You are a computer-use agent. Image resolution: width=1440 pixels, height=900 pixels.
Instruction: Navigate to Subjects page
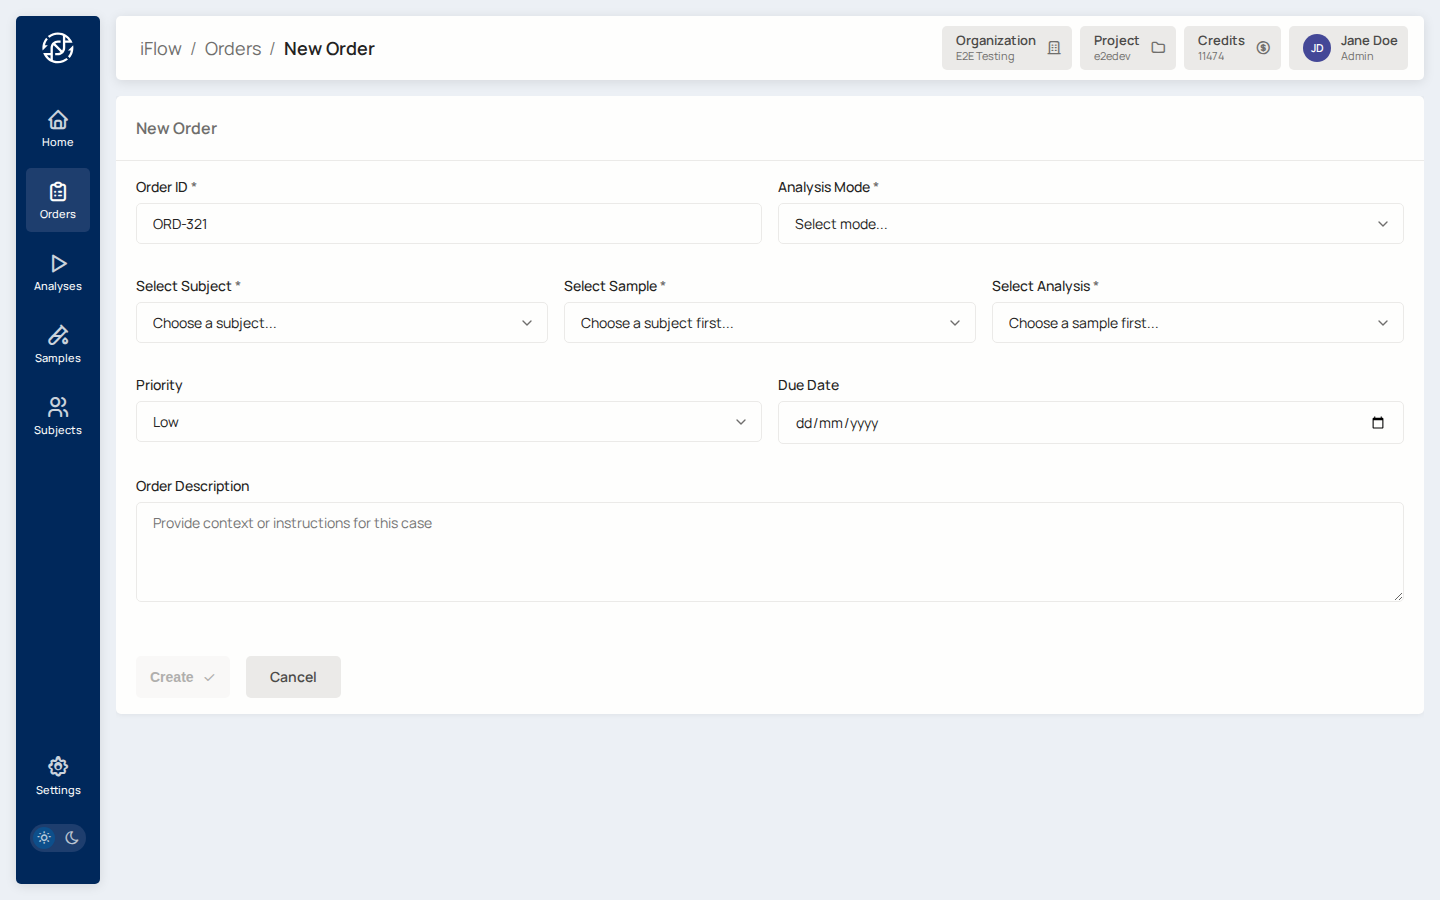coord(58,416)
